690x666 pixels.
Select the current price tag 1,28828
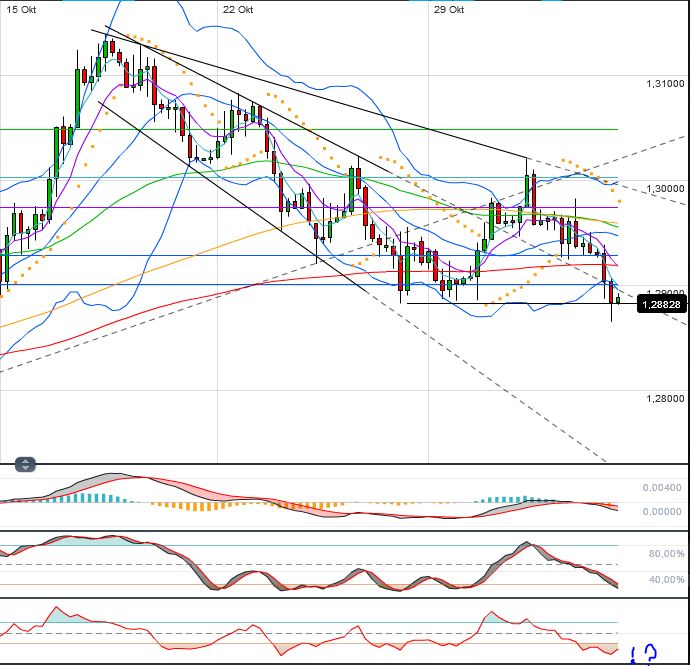661,305
